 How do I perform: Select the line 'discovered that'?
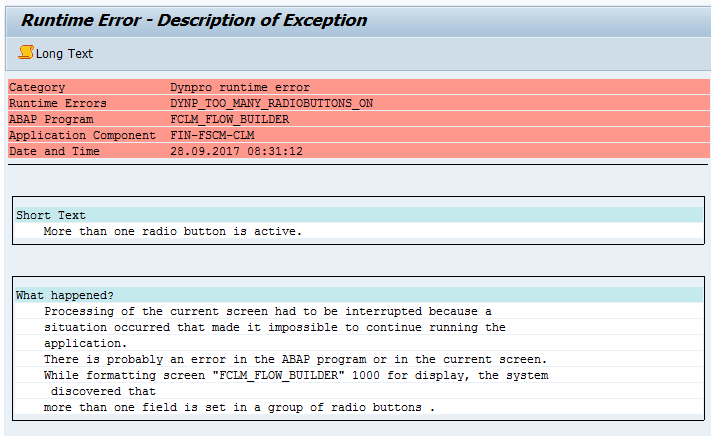tap(103, 391)
